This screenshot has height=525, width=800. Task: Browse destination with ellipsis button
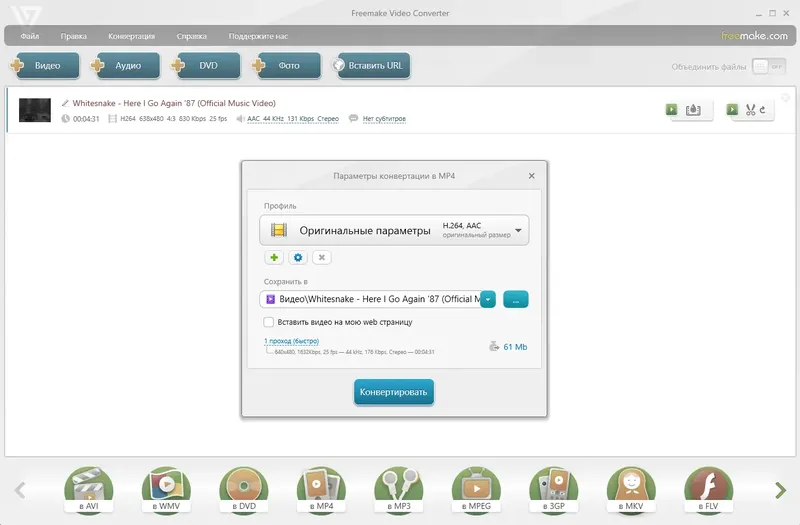tap(515, 299)
